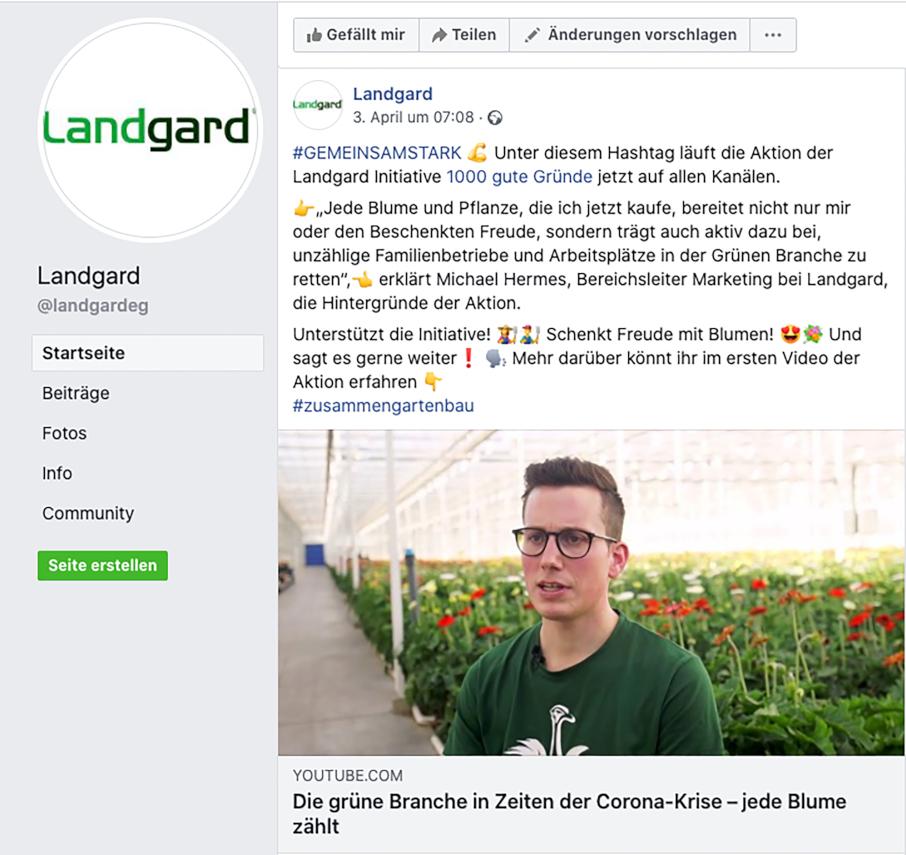Click the thumbs-up icon on Gefällt mir

314,35
